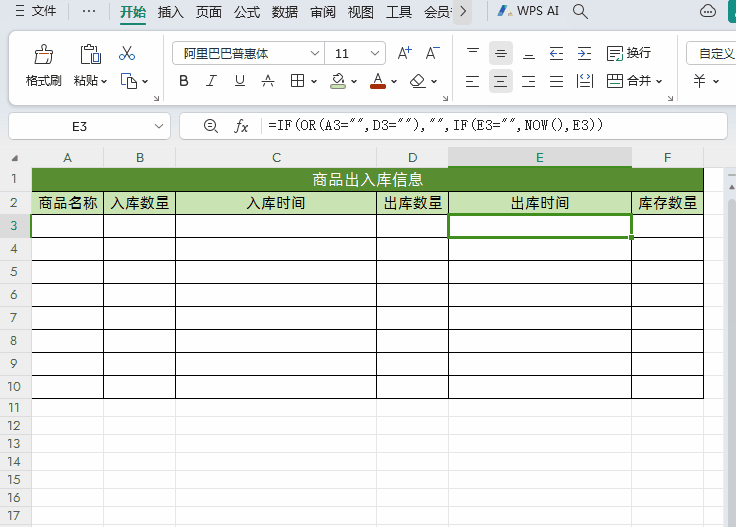
Task: Click the Copy icon in the clipboard group
Action: [x=129, y=81]
